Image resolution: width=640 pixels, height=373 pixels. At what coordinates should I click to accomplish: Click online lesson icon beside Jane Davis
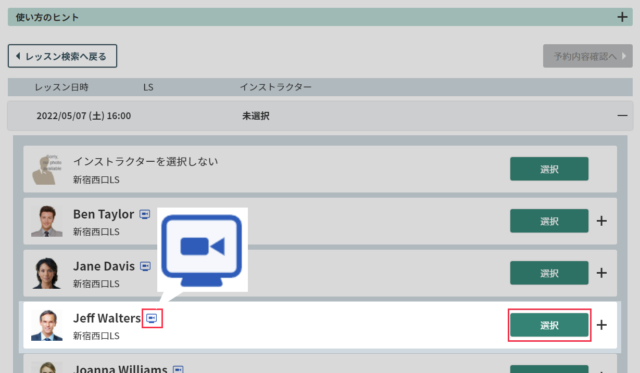click(145, 266)
